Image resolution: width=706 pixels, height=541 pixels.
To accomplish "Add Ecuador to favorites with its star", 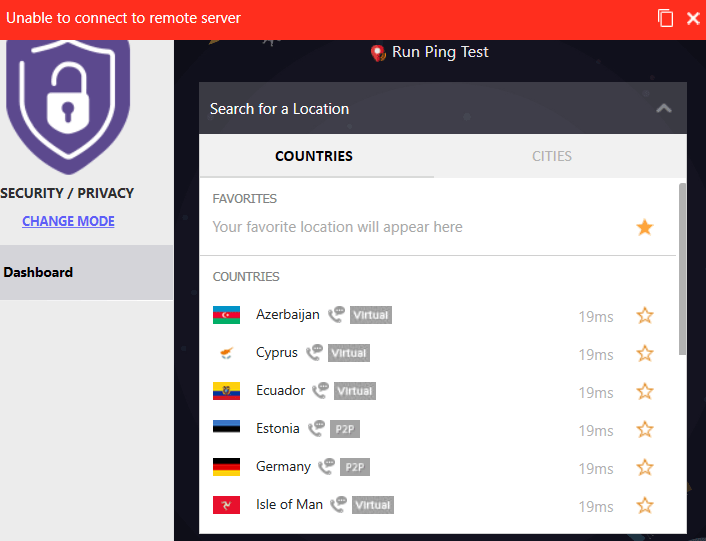I will [645, 391].
